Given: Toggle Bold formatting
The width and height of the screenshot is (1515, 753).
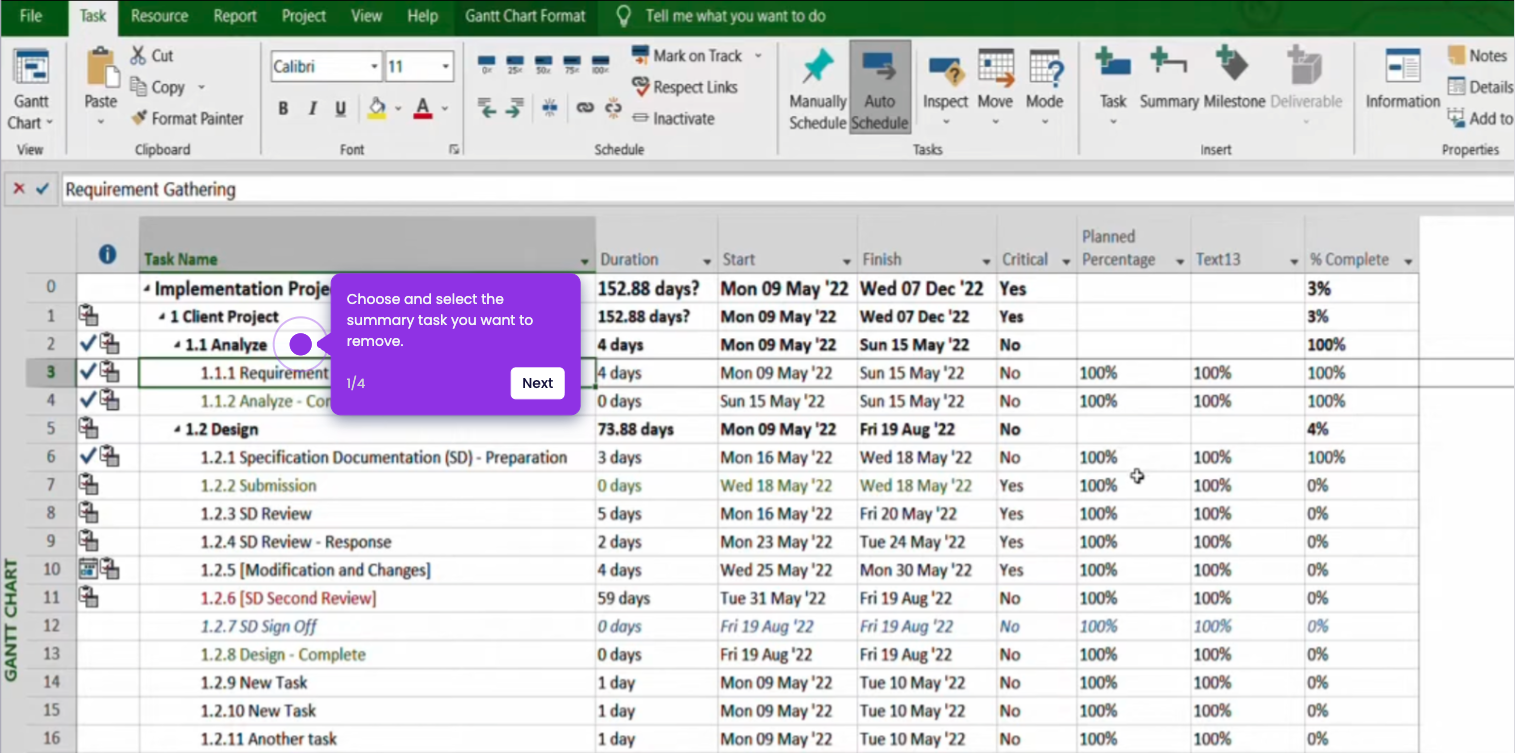Looking at the screenshot, I should pyautogui.click(x=283, y=109).
